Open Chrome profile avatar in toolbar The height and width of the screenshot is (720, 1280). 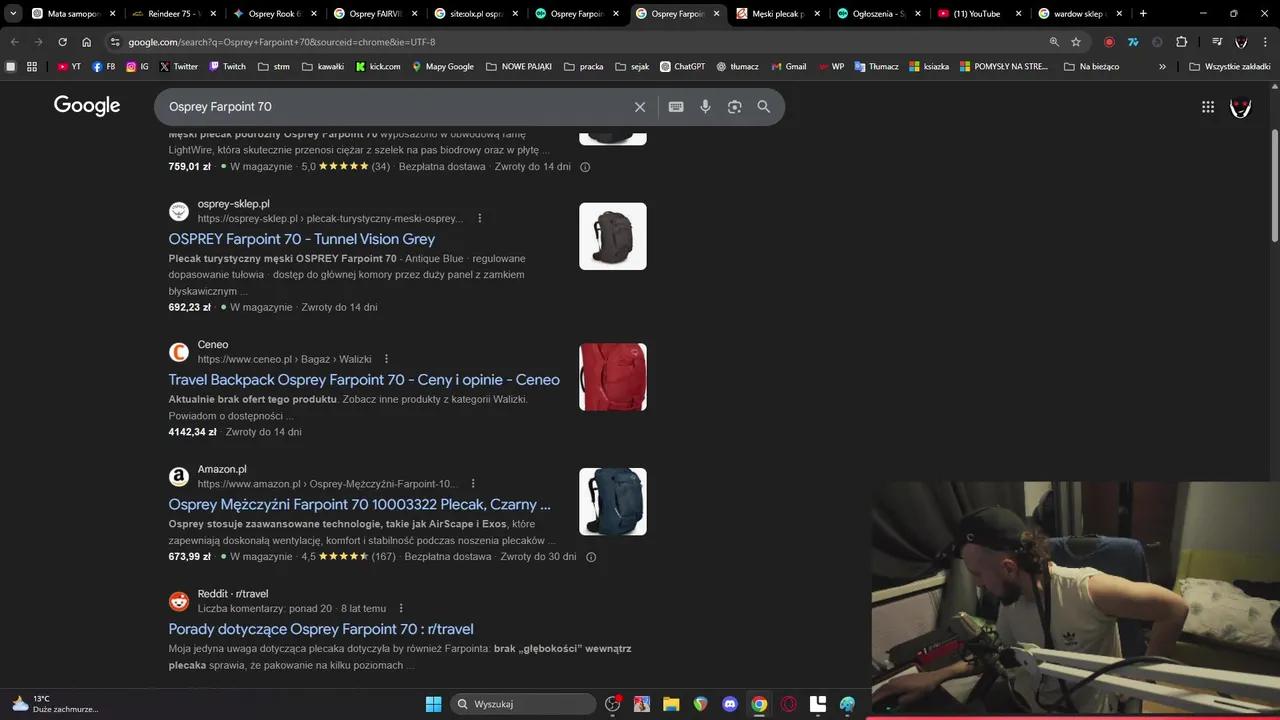(1242, 42)
